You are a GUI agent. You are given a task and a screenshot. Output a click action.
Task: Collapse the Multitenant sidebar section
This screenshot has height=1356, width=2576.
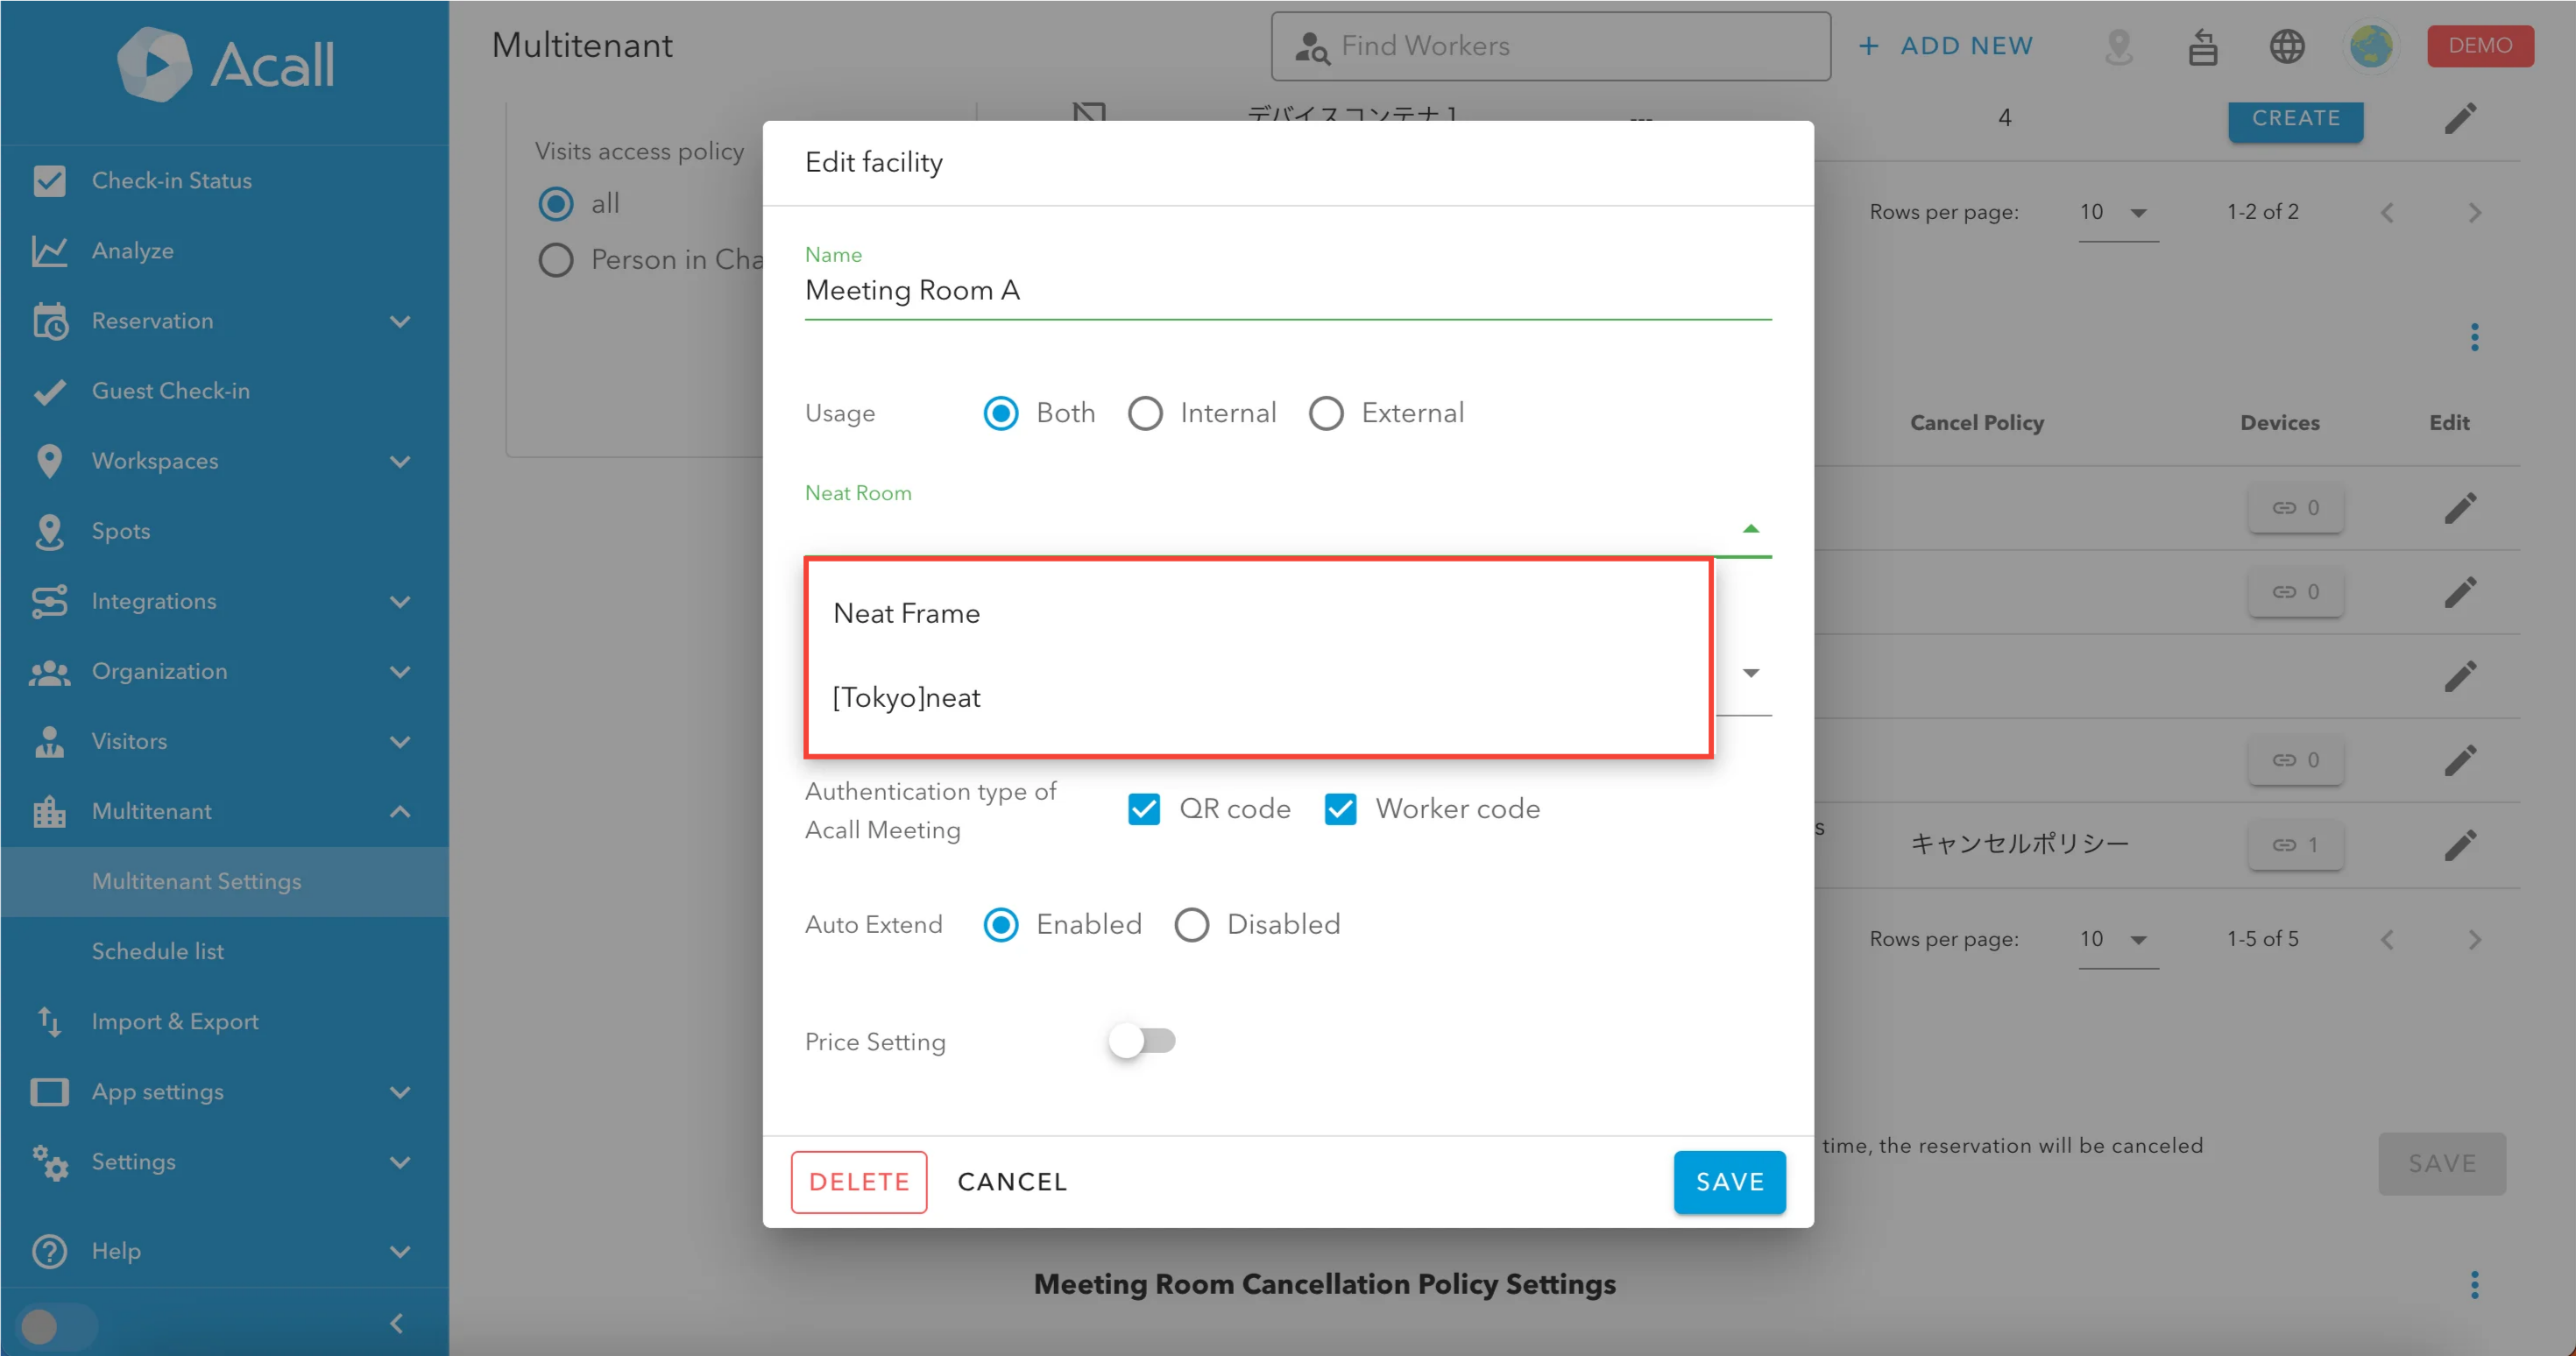[x=399, y=811]
